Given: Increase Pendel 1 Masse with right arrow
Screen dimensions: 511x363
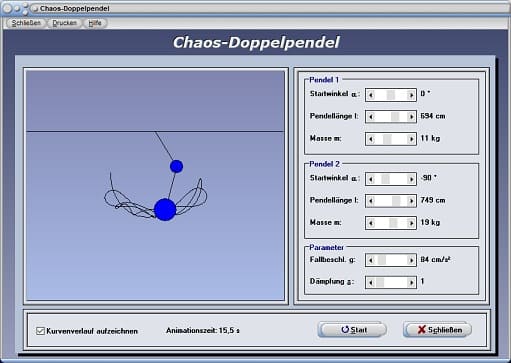Looking at the screenshot, I should point(411,139).
